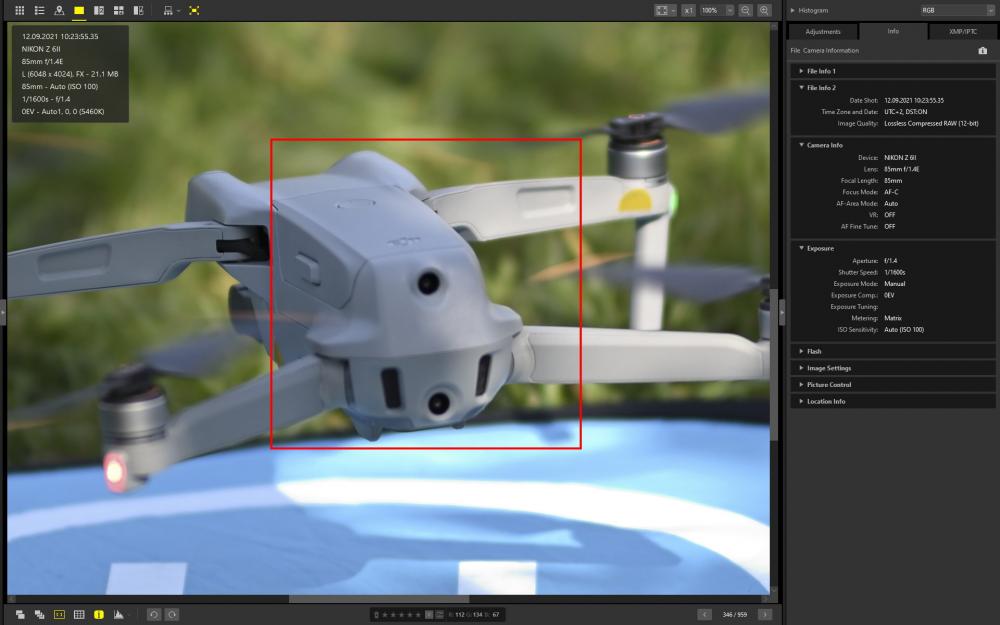Collapse the left panel with the edge handle
This screenshot has height=625, width=1000.
(3, 312)
